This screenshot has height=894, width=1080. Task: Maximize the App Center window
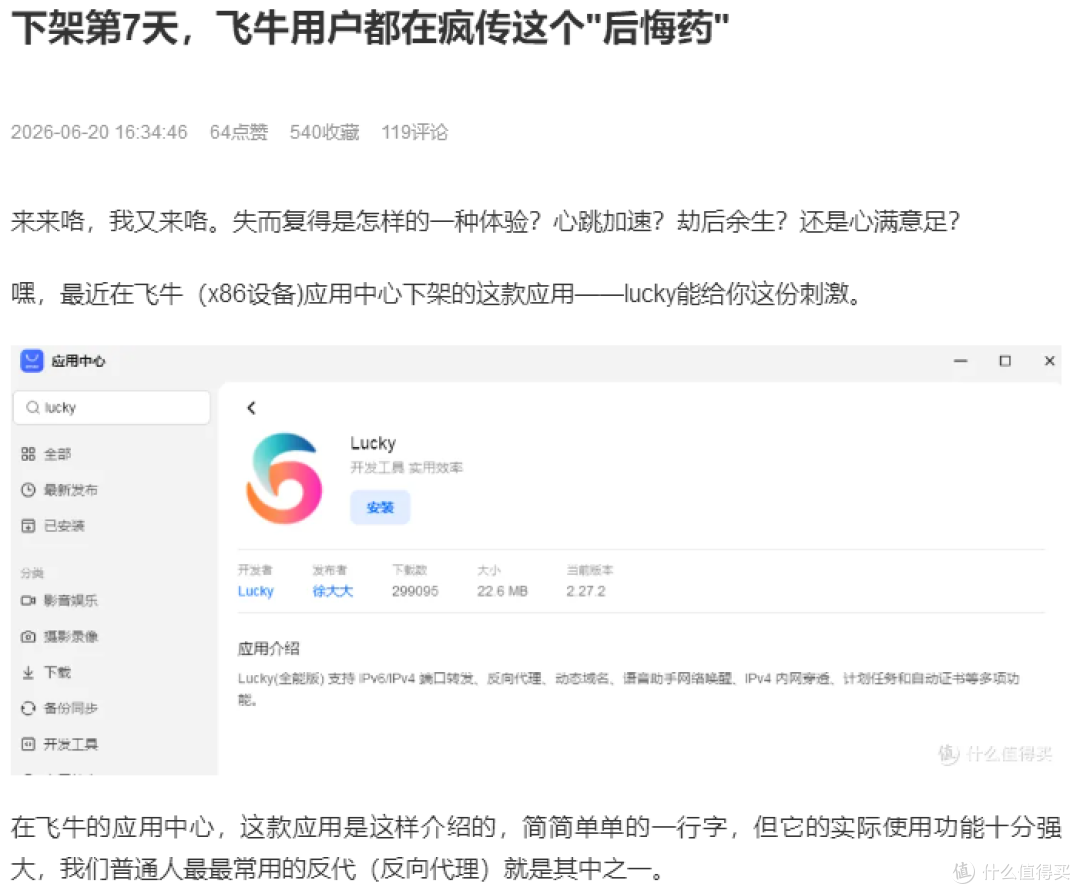point(1005,361)
